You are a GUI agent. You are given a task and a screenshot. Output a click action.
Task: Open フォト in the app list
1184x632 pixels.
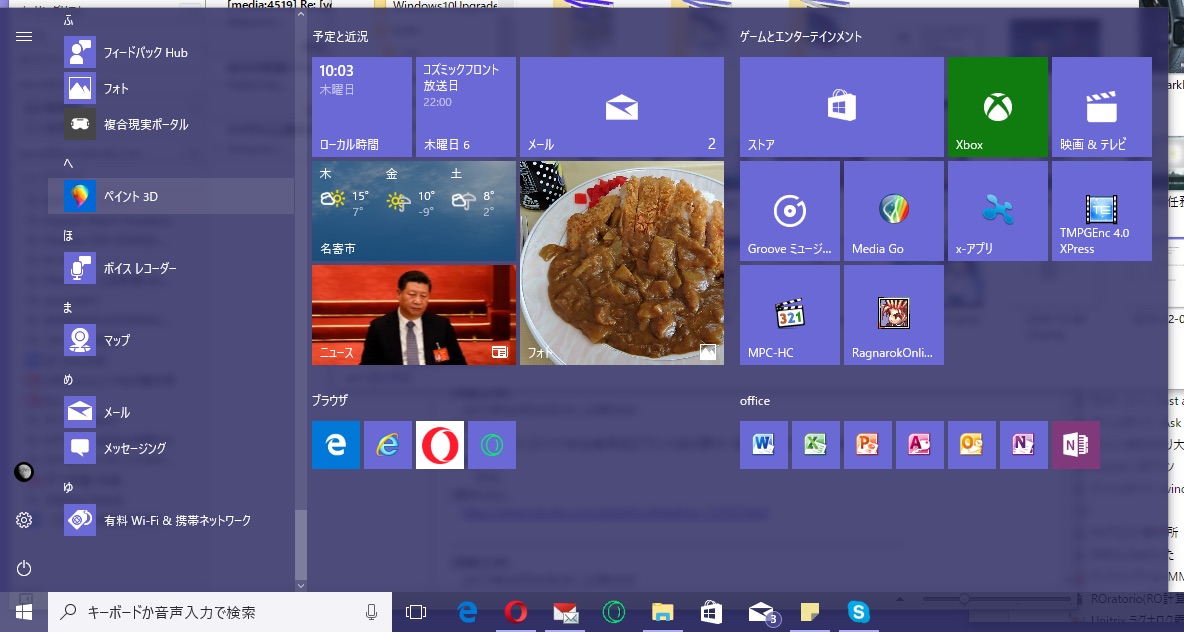171,88
